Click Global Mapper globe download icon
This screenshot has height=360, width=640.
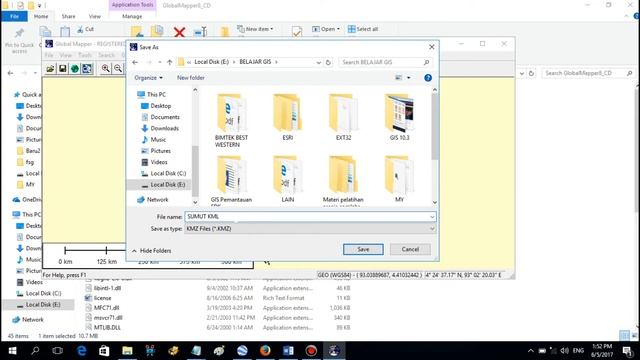point(75,69)
